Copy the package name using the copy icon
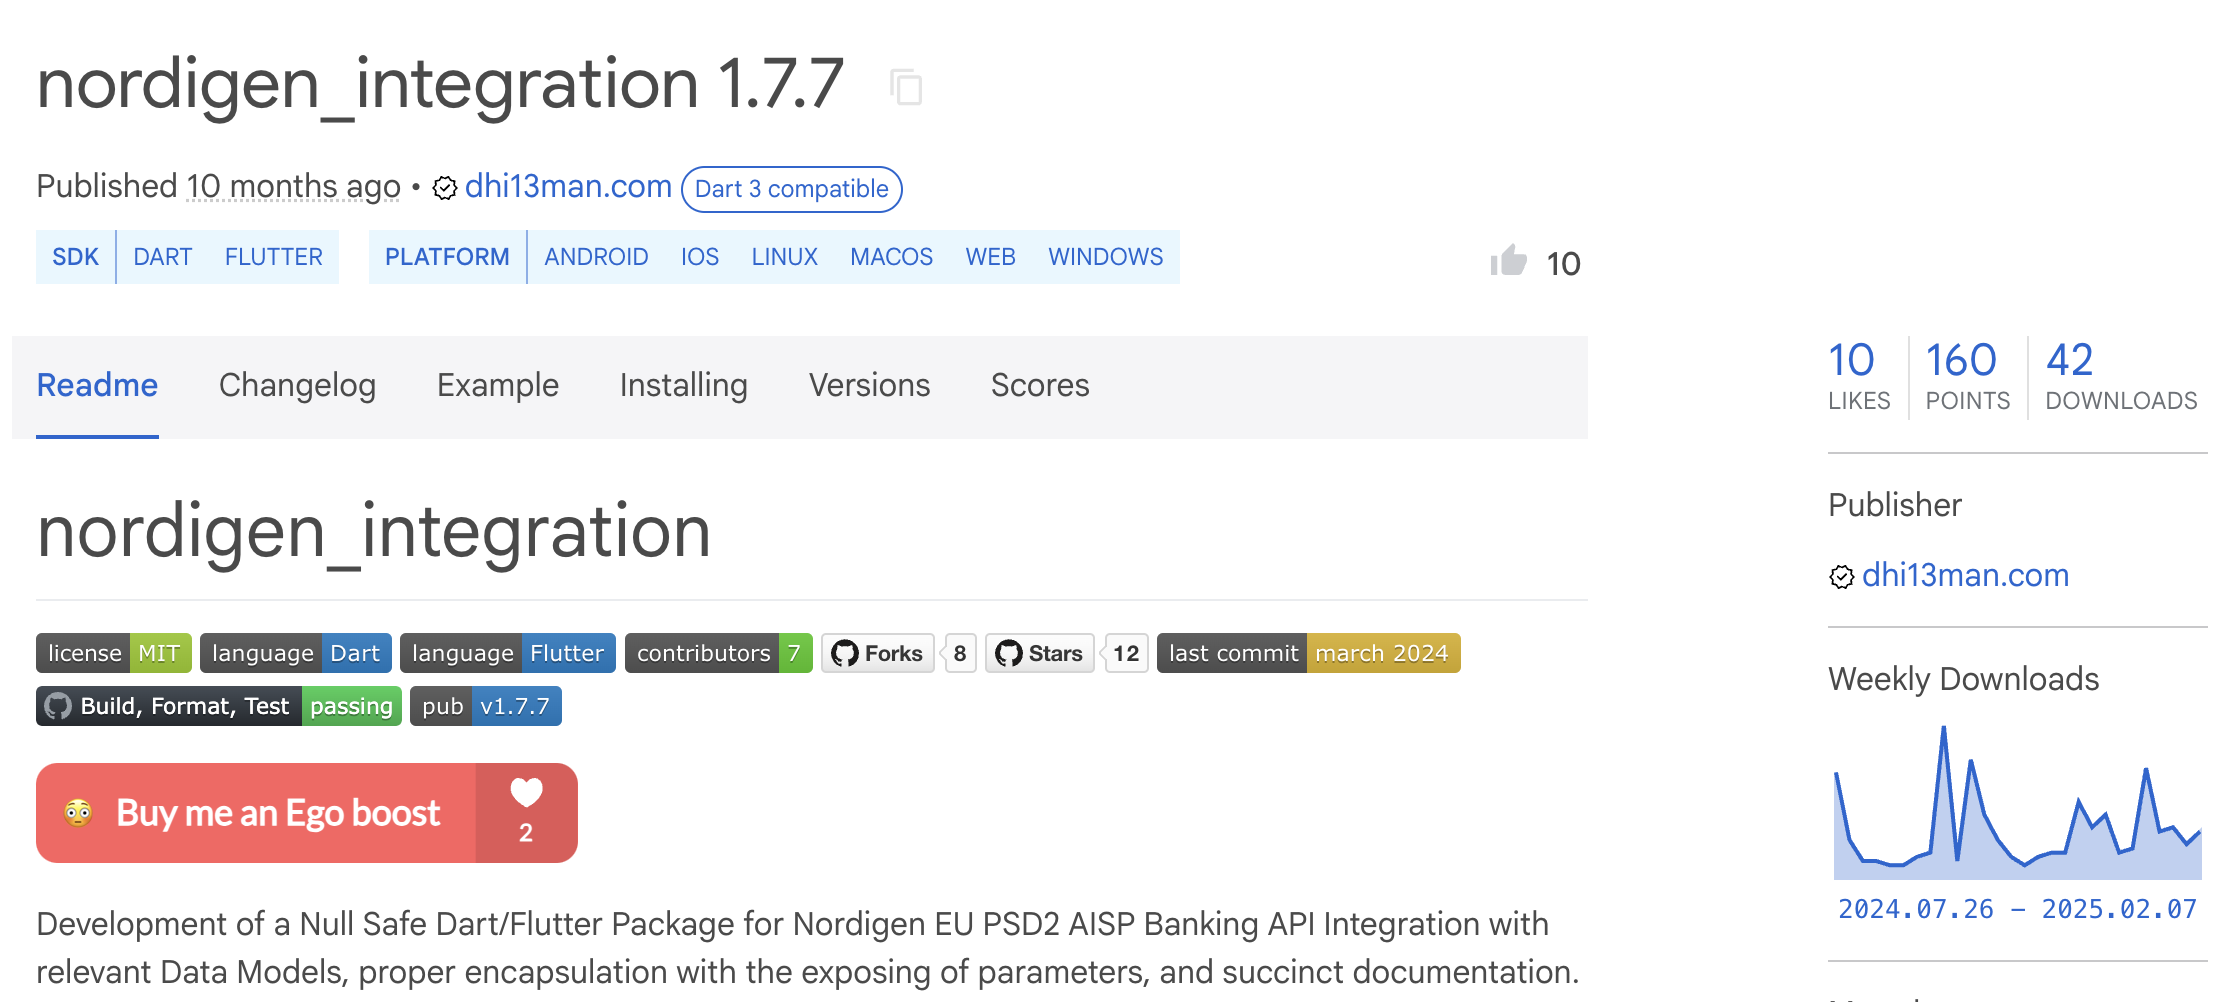2240x1002 pixels. 908,88
